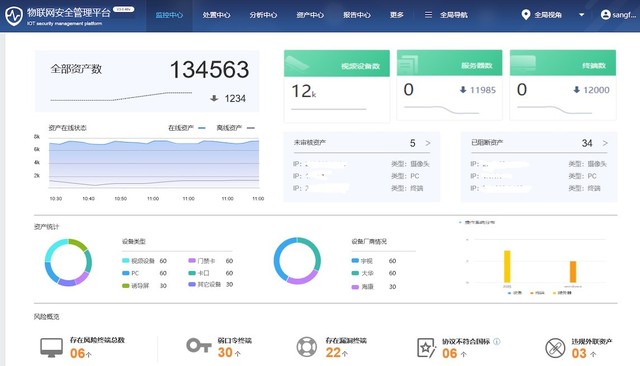The image size is (640, 366).
Task: Click the hamburger icon beside 全局导航
Action: coord(428,15)
